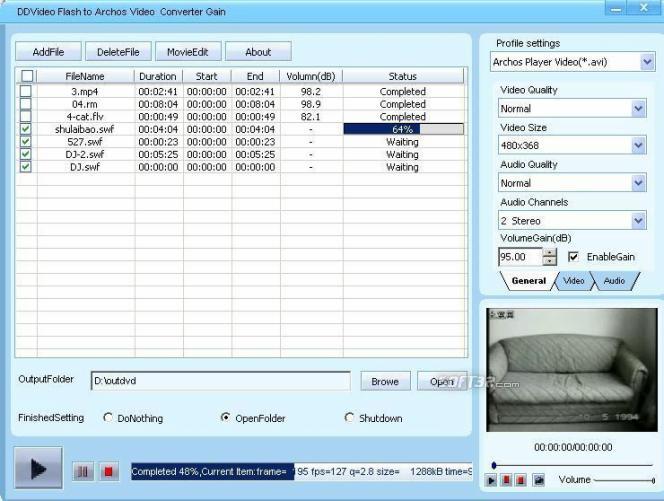The height and width of the screenshot is (501, 664).
Task: Expand the Video Quality dropdown
Action: click(x=639, y=109)
